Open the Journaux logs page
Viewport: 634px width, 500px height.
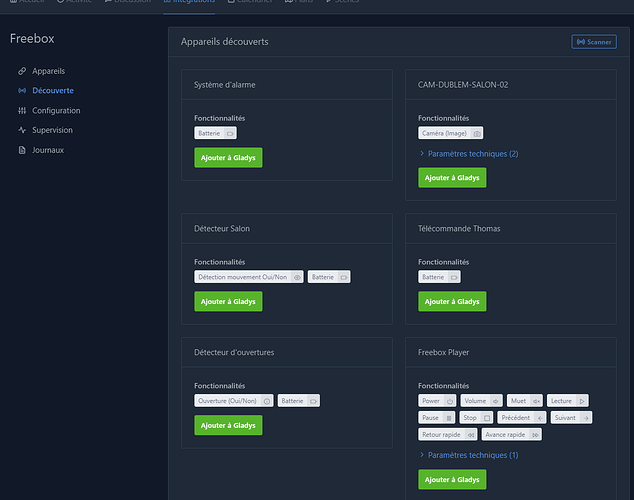[x=41, y=150]
